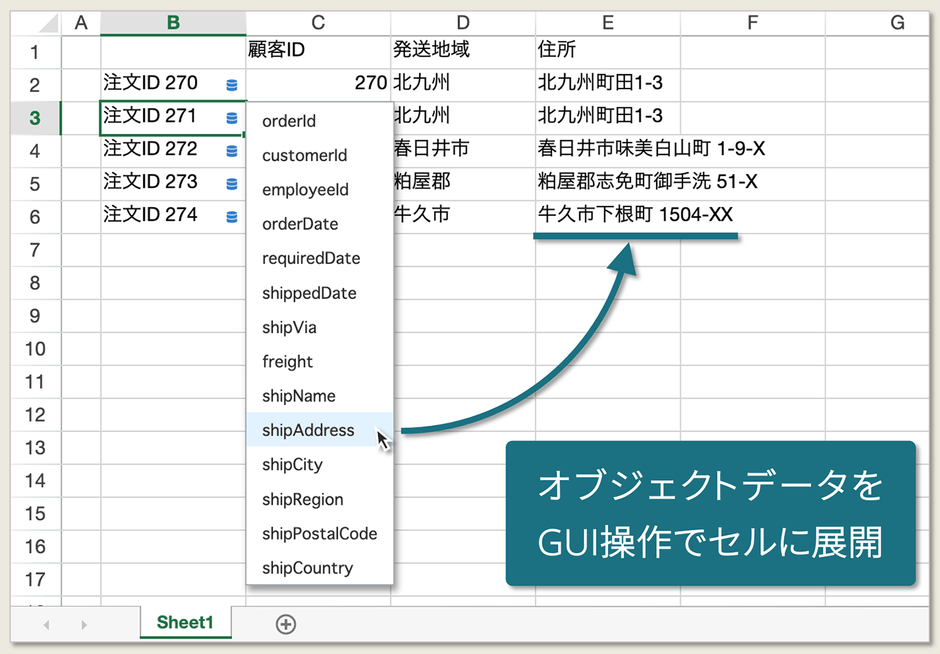Select row 3 header

pyautogui.click(x=35, y=118)
